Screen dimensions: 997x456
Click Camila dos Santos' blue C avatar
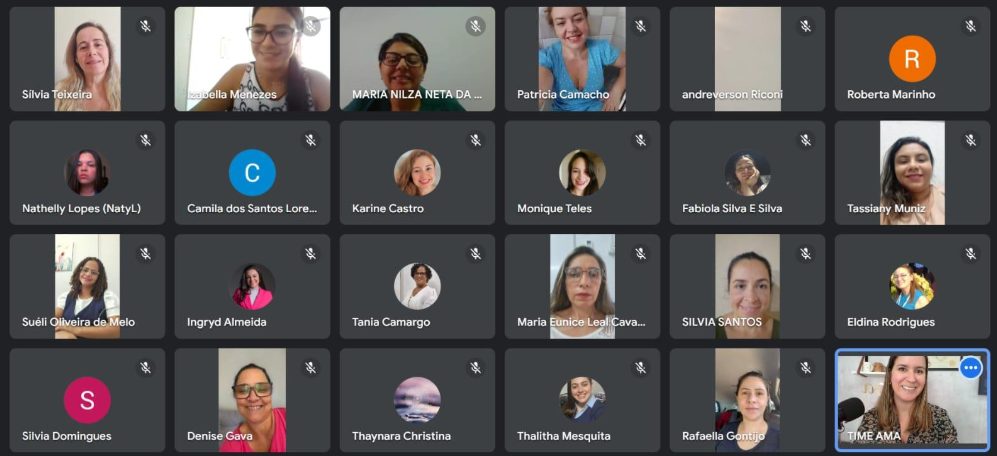tap(252, 172)
